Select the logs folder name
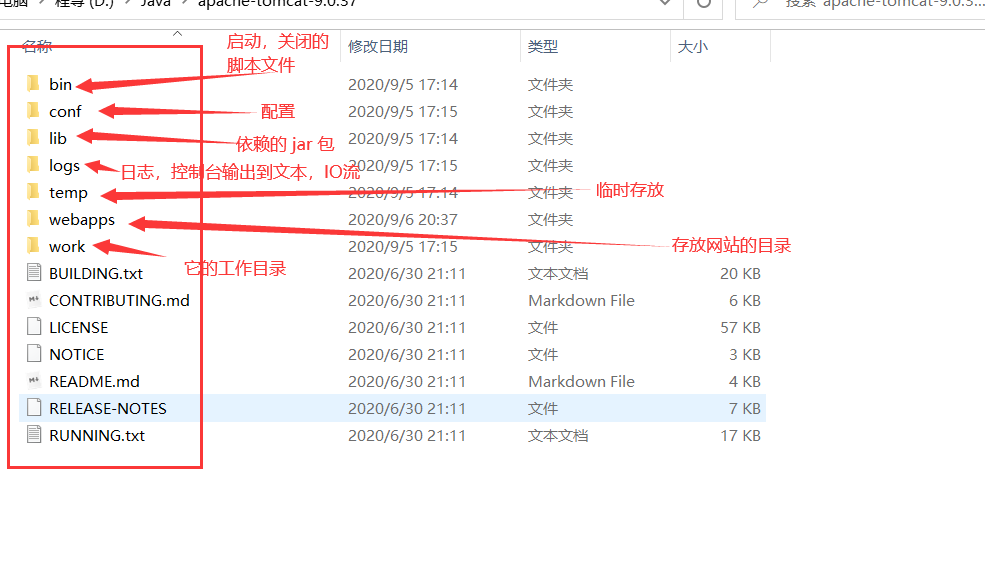 coord(64,166)
